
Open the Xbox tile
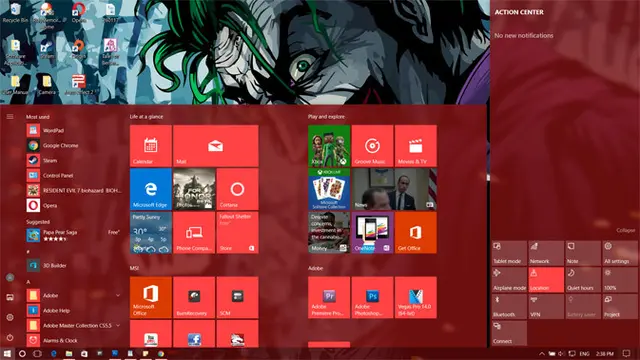pos(329,146)
